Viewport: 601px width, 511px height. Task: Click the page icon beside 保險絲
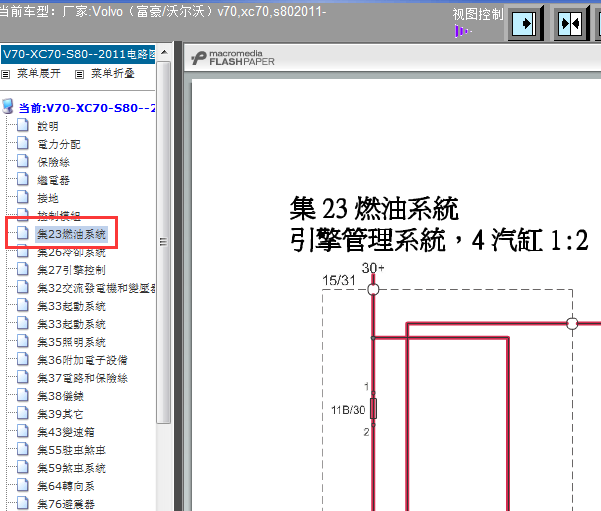[x=23, y=161]
